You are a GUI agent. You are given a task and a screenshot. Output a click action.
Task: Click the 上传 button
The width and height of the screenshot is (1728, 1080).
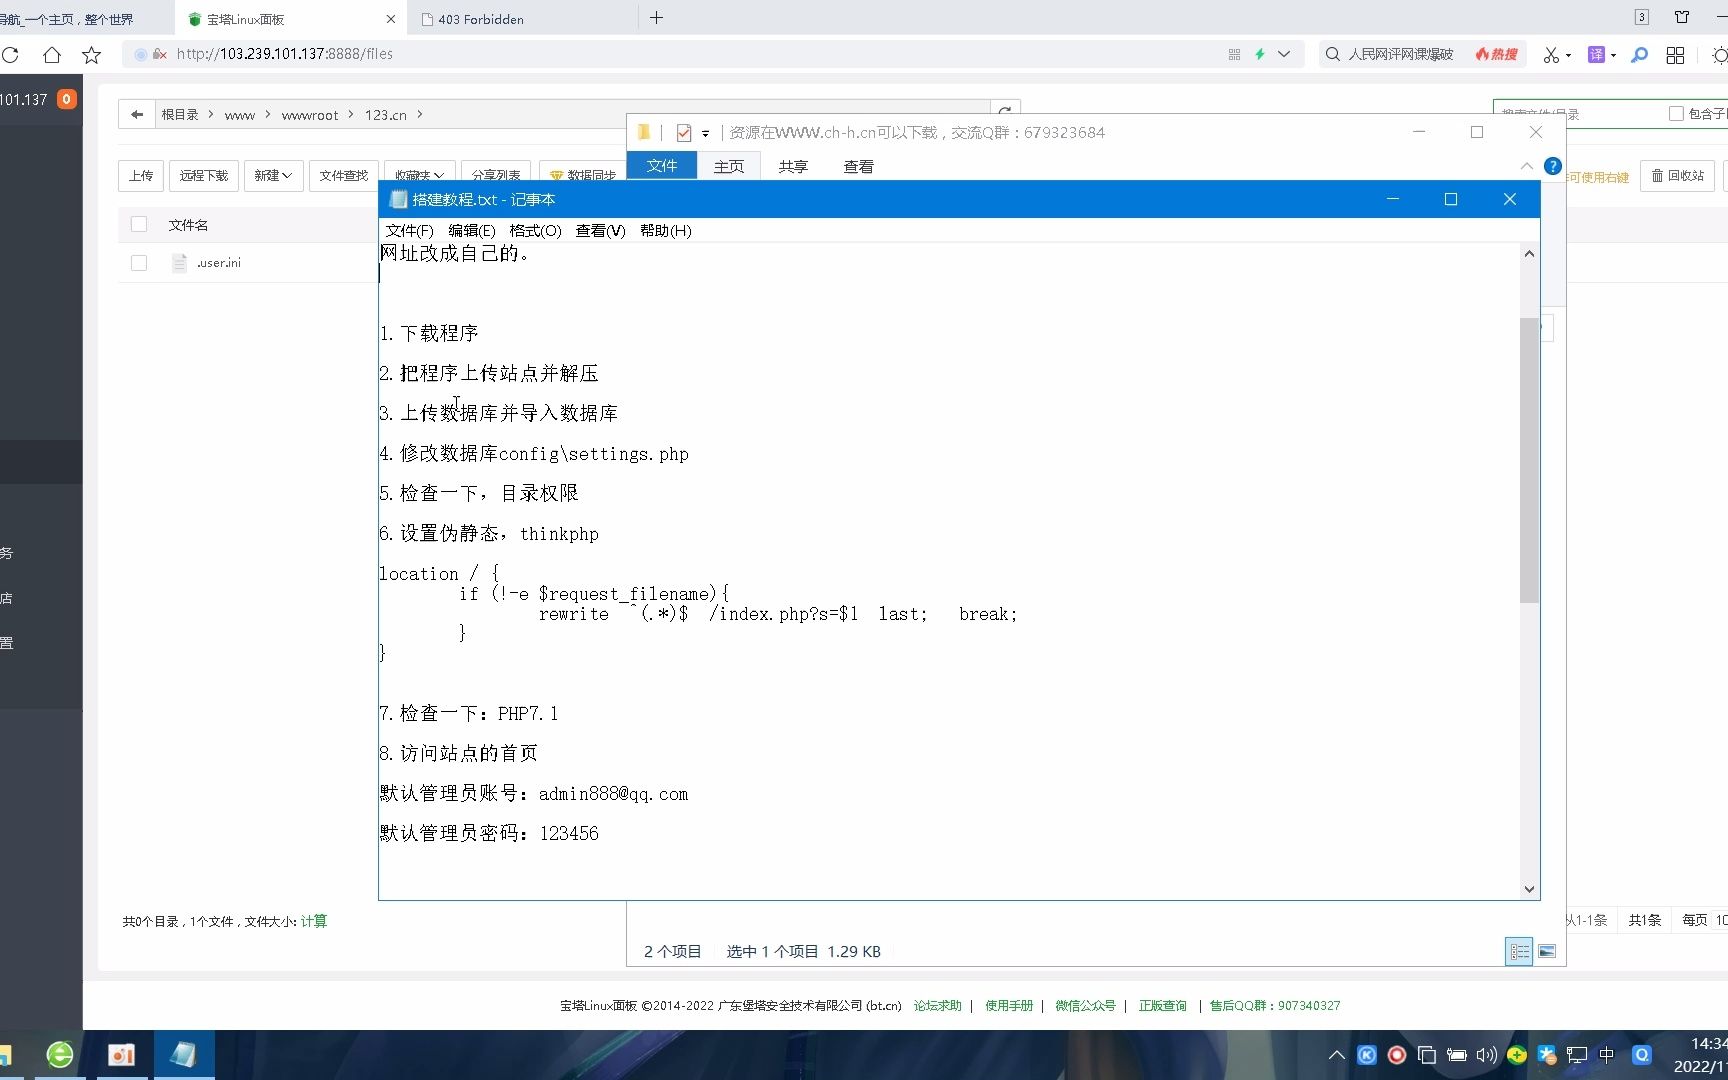coord(141,176)
